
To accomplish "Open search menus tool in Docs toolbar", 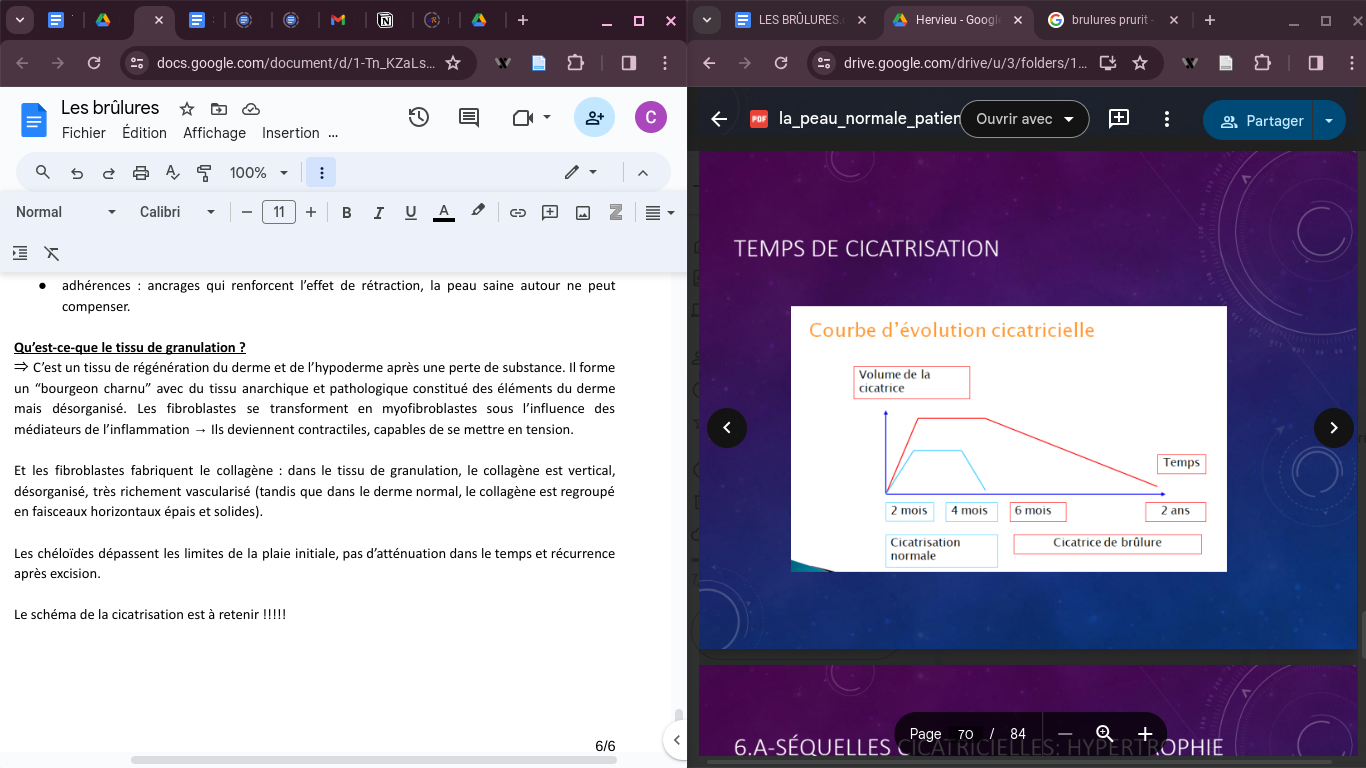I will pyautogui.click(x=43, y=173).
